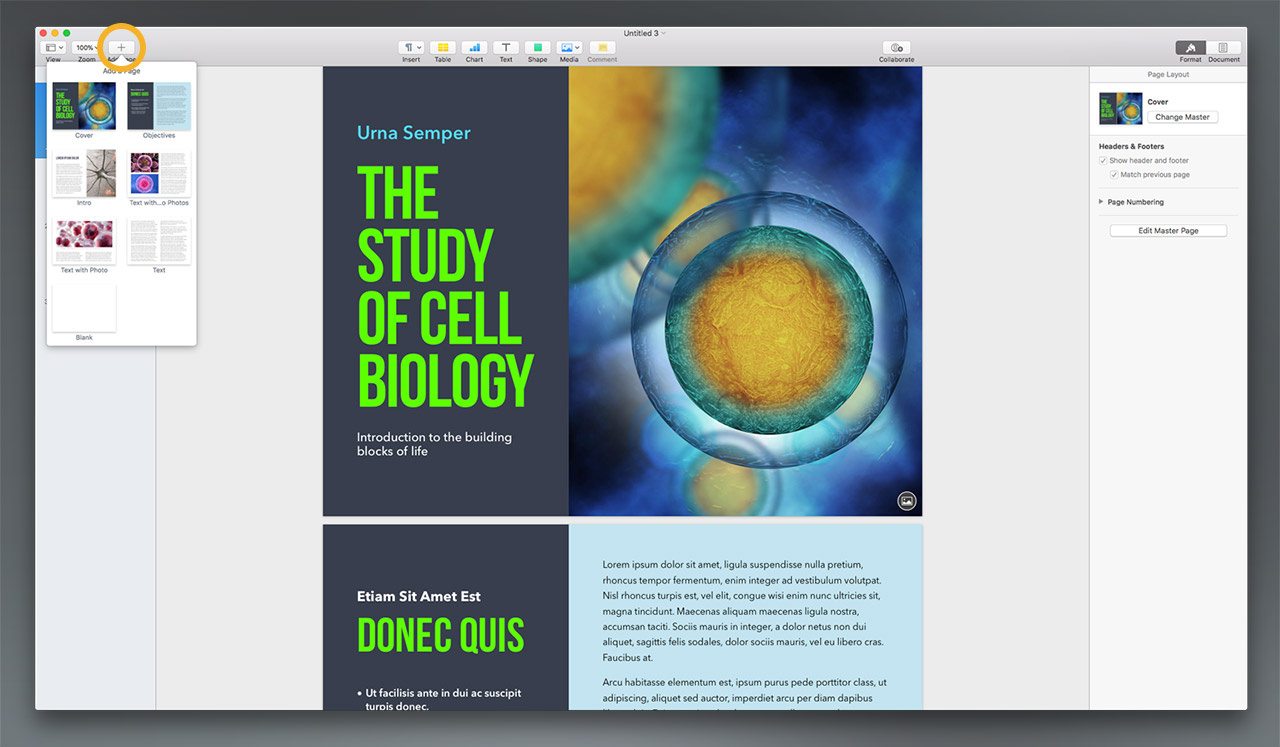Open the View dropdown menu
The height and width of the screenshot is (747, 1280).
(53, 47)
